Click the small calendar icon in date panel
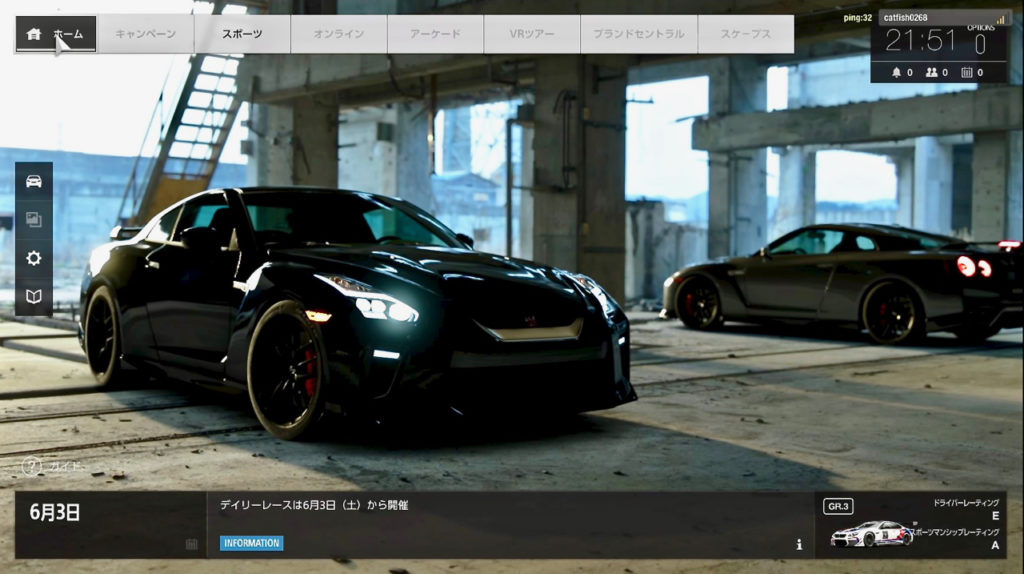The width and height of the screenshot is (1024, 574). click(x=191, y=544)
